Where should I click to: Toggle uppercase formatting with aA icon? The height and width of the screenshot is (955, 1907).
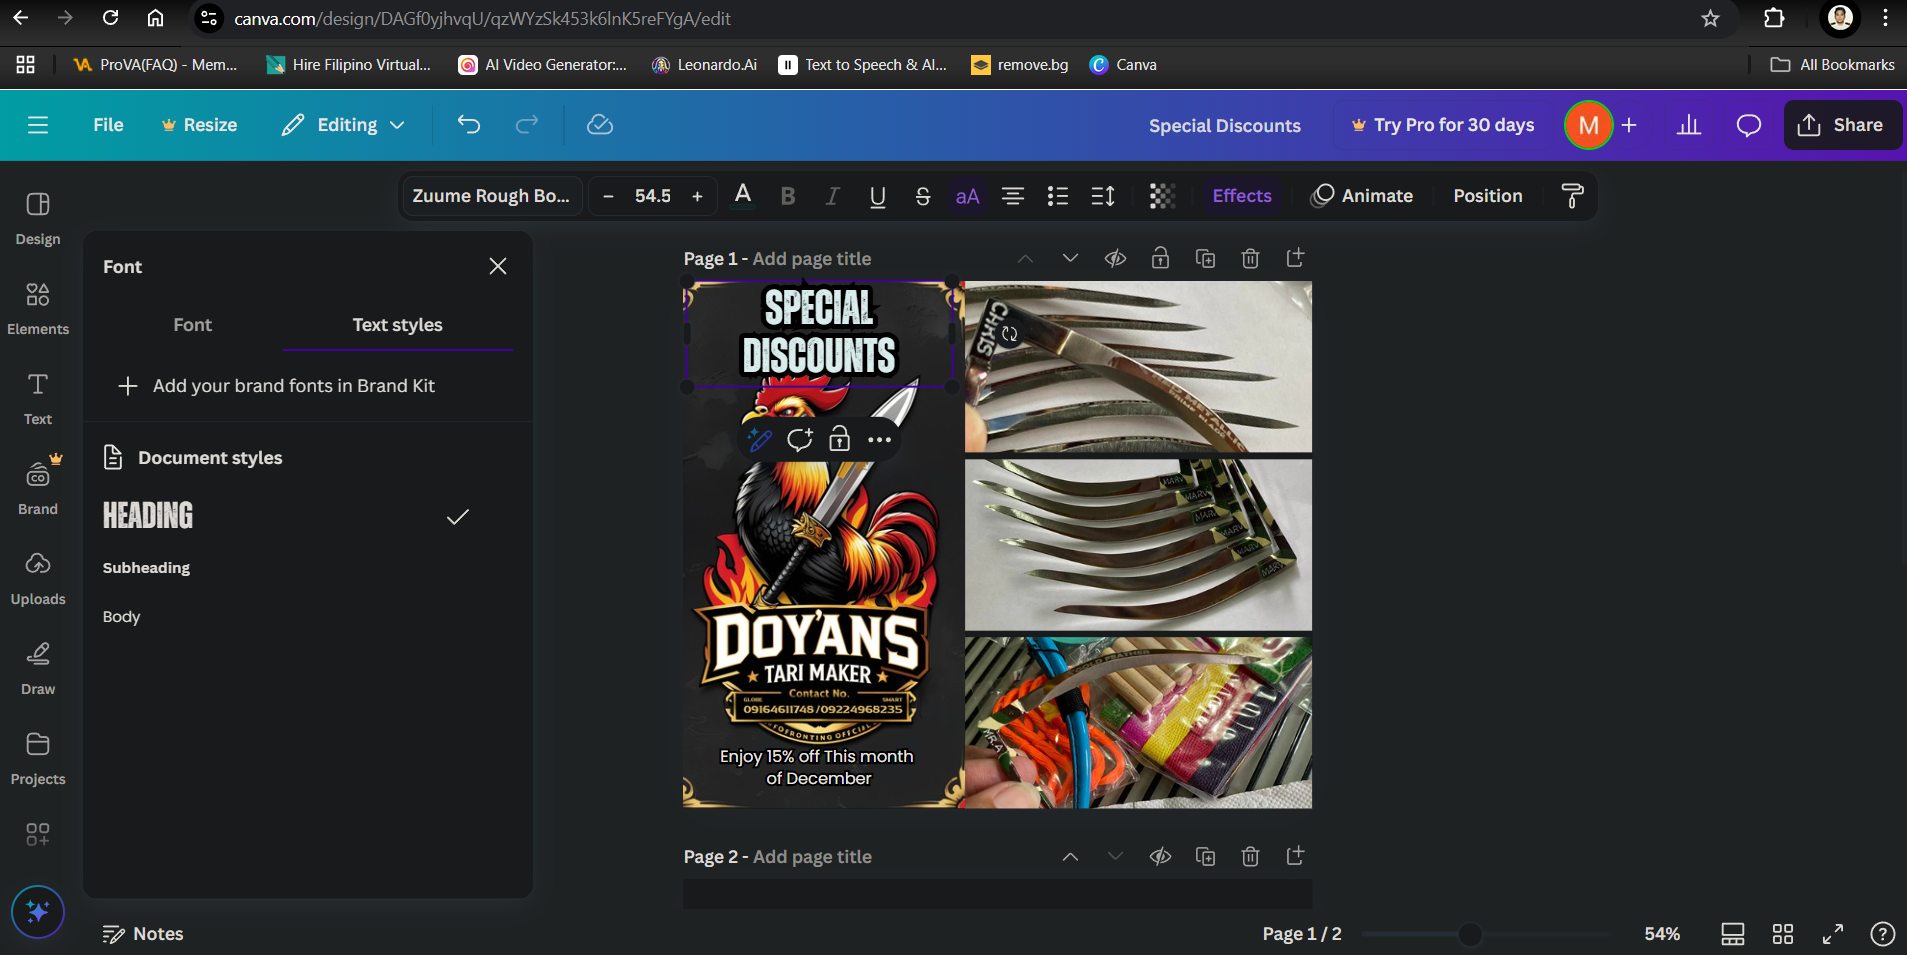pos(966,196)
